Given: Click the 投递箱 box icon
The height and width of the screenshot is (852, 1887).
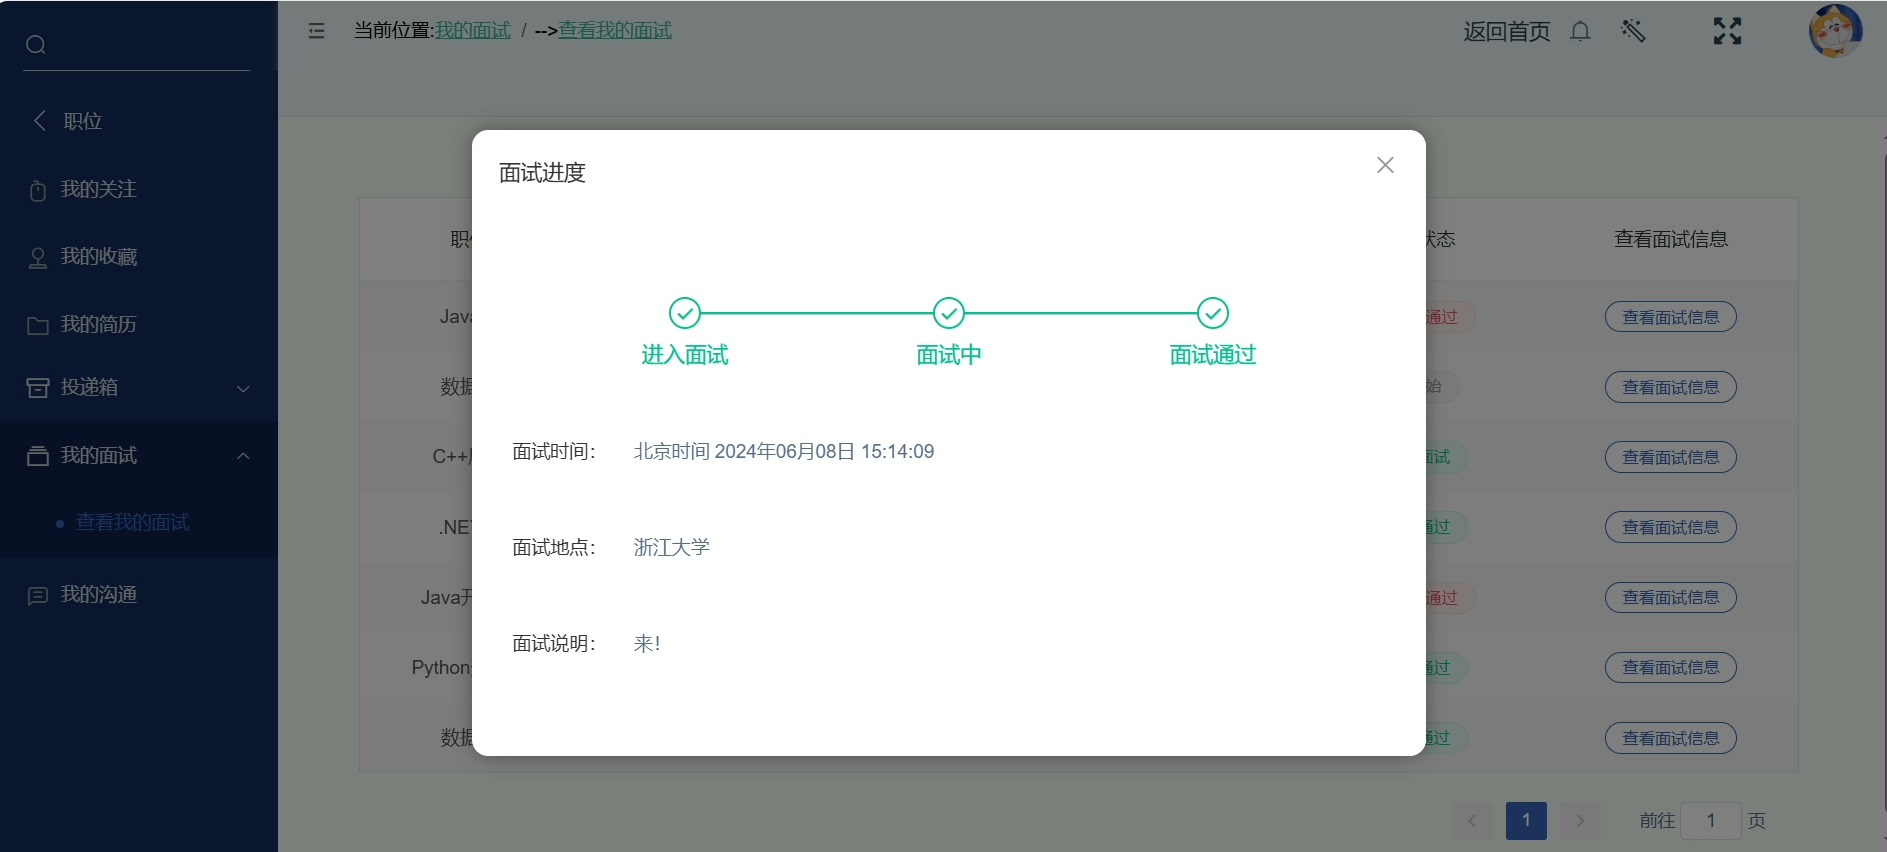Looking at the screenshot, I should click(38, 388).
